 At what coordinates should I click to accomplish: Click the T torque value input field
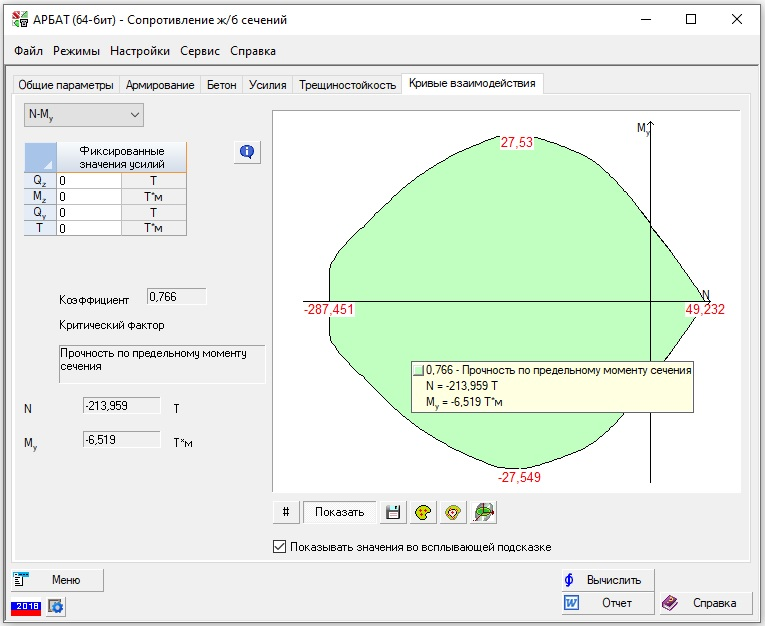[x=88, y=228]
